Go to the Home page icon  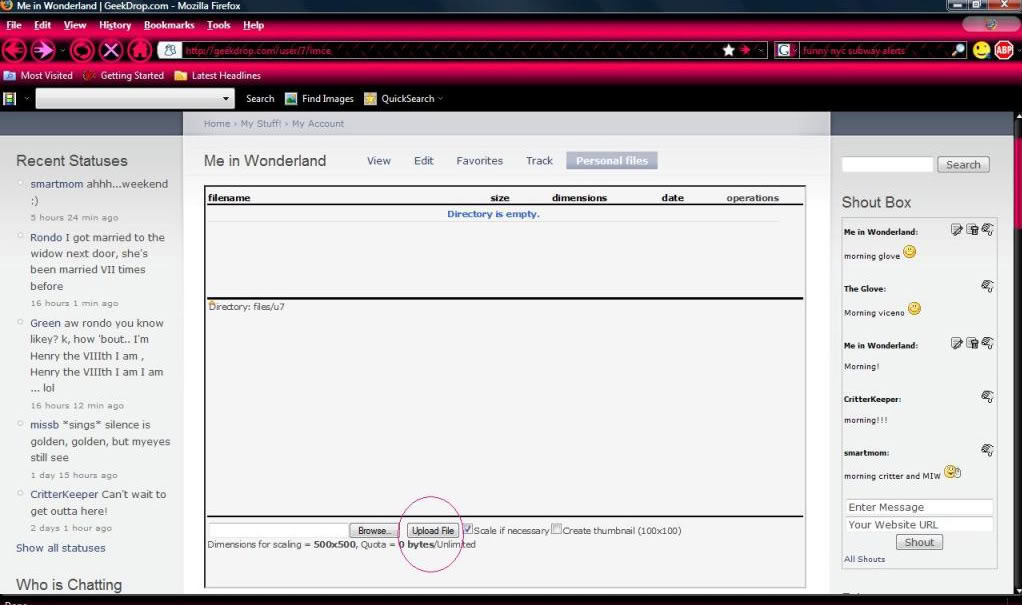(x=141, y=50)
